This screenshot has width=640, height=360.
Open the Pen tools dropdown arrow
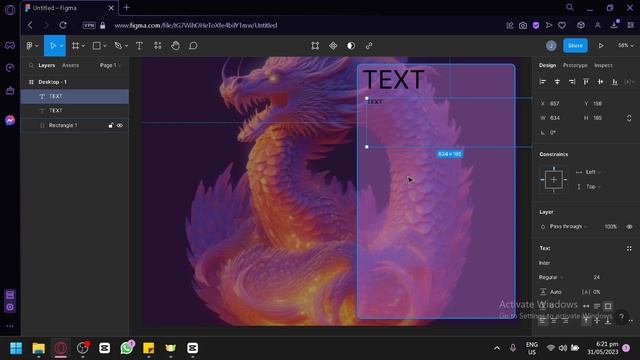point(126,46)
